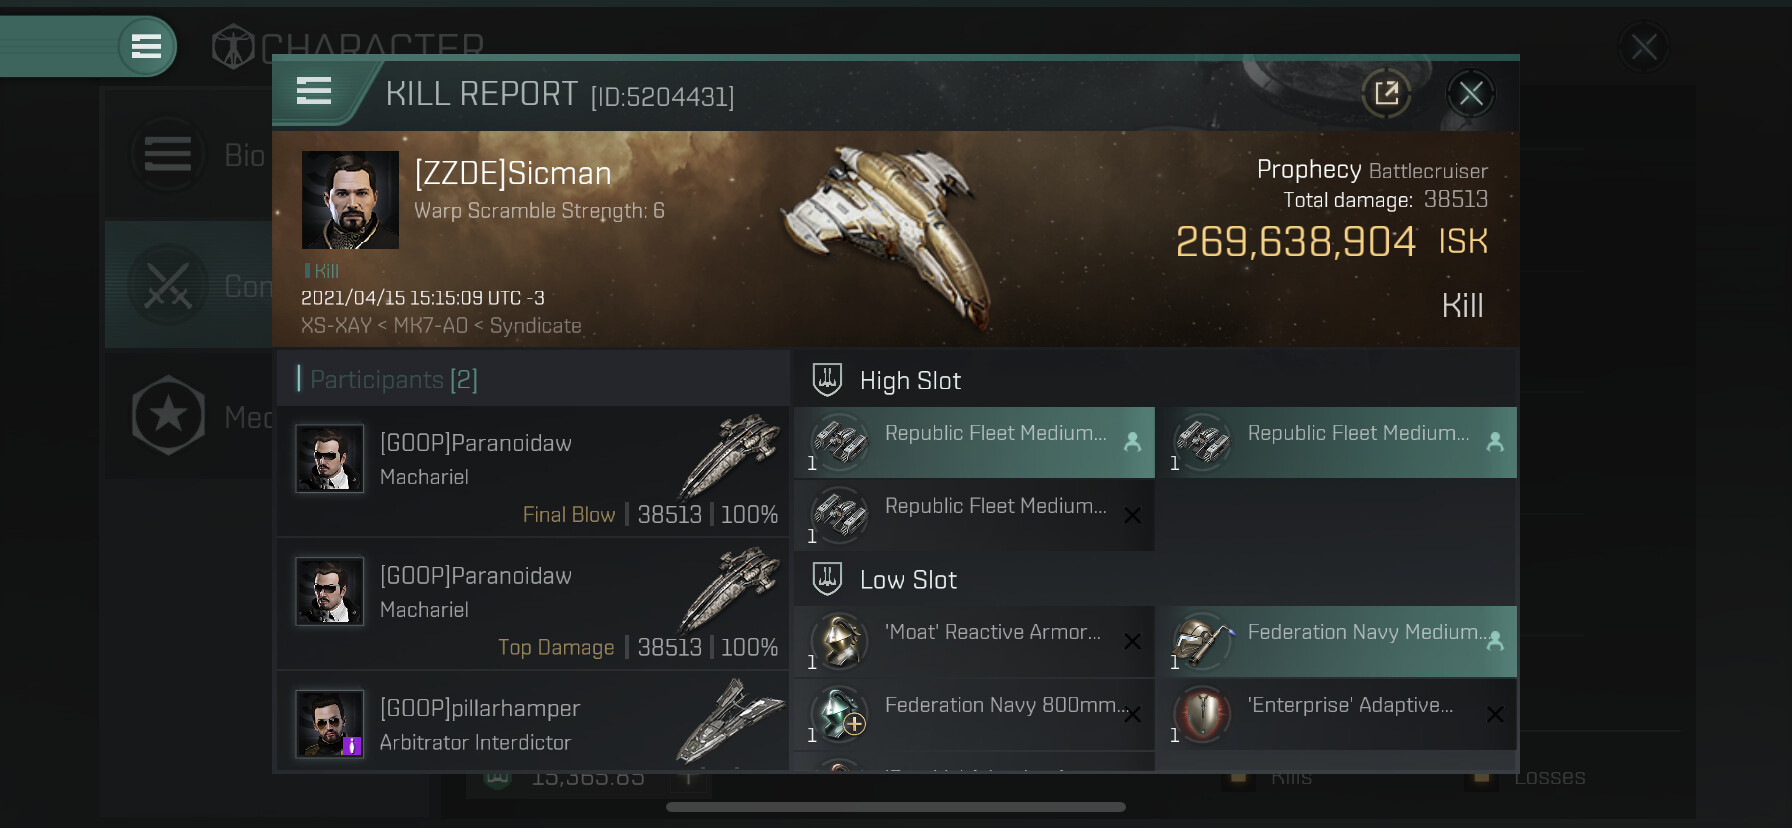Viewport: 1792px width, 828px height.
Task: Click the High Slot shield icon
Action: [827, 380]
